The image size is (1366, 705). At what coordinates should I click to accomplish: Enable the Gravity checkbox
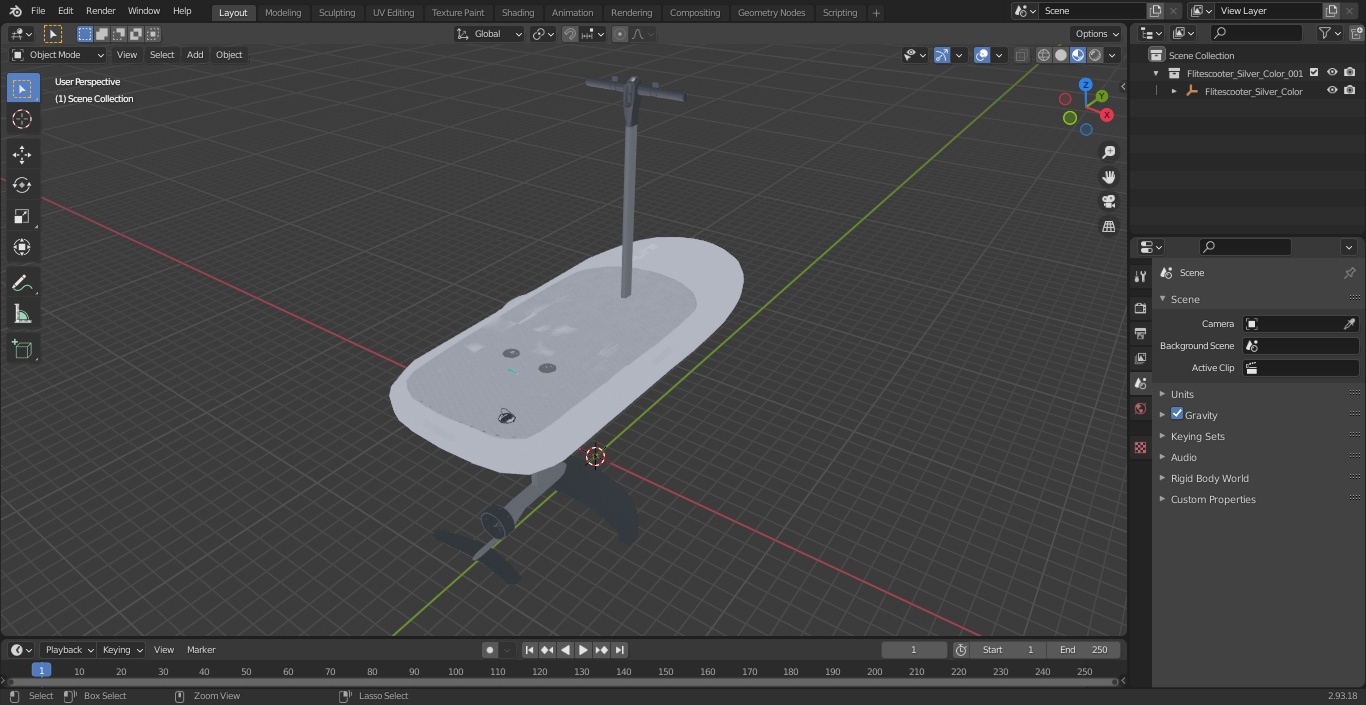[1177, 414]
